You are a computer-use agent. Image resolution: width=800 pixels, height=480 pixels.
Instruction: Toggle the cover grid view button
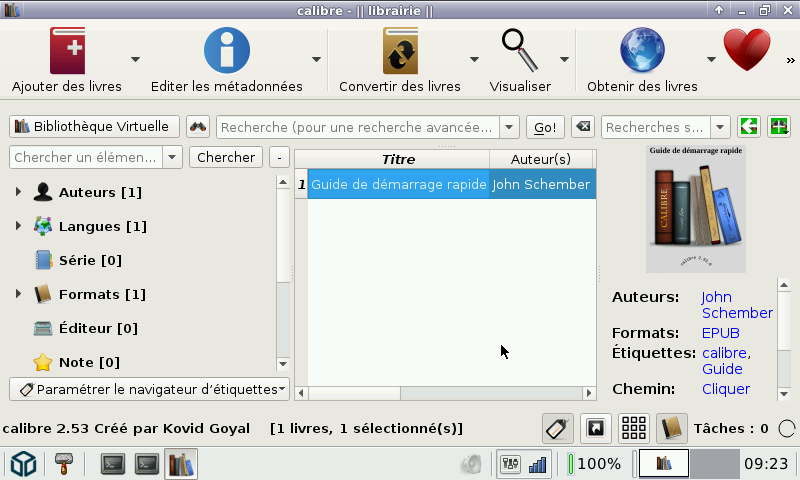coord(634,428)
